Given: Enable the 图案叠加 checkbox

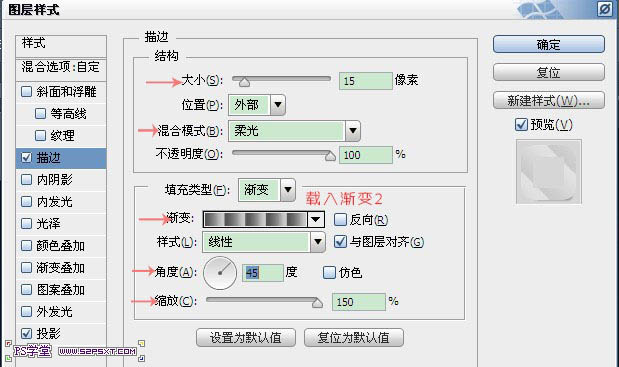Looking at the screenshot, I should [x=26, y=290].
